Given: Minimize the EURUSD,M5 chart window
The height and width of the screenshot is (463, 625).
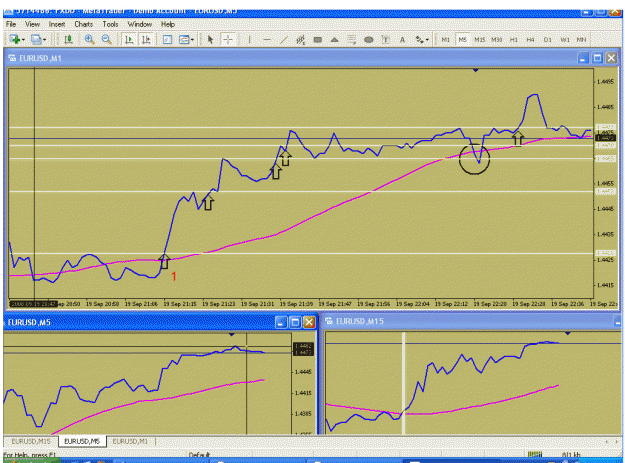Looking at the screenshot, I should (281, 322).
